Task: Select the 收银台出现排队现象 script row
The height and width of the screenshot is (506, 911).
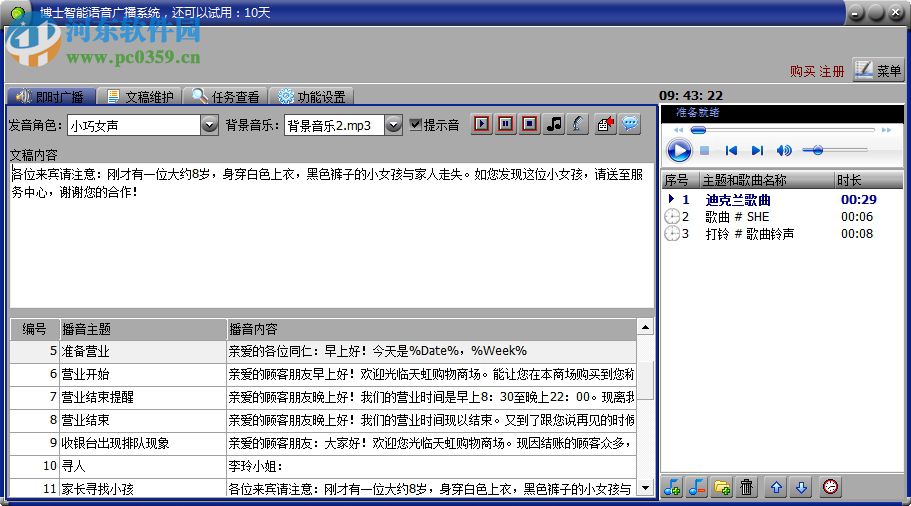Action: click(x=323, y=443)
